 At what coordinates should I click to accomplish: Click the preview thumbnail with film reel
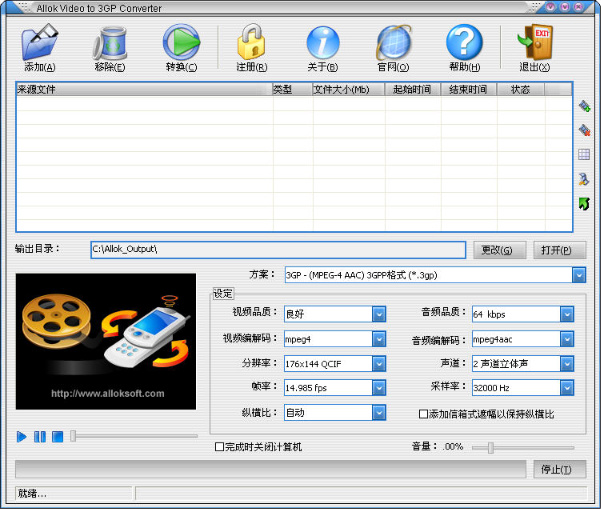(x=106, y=342)
